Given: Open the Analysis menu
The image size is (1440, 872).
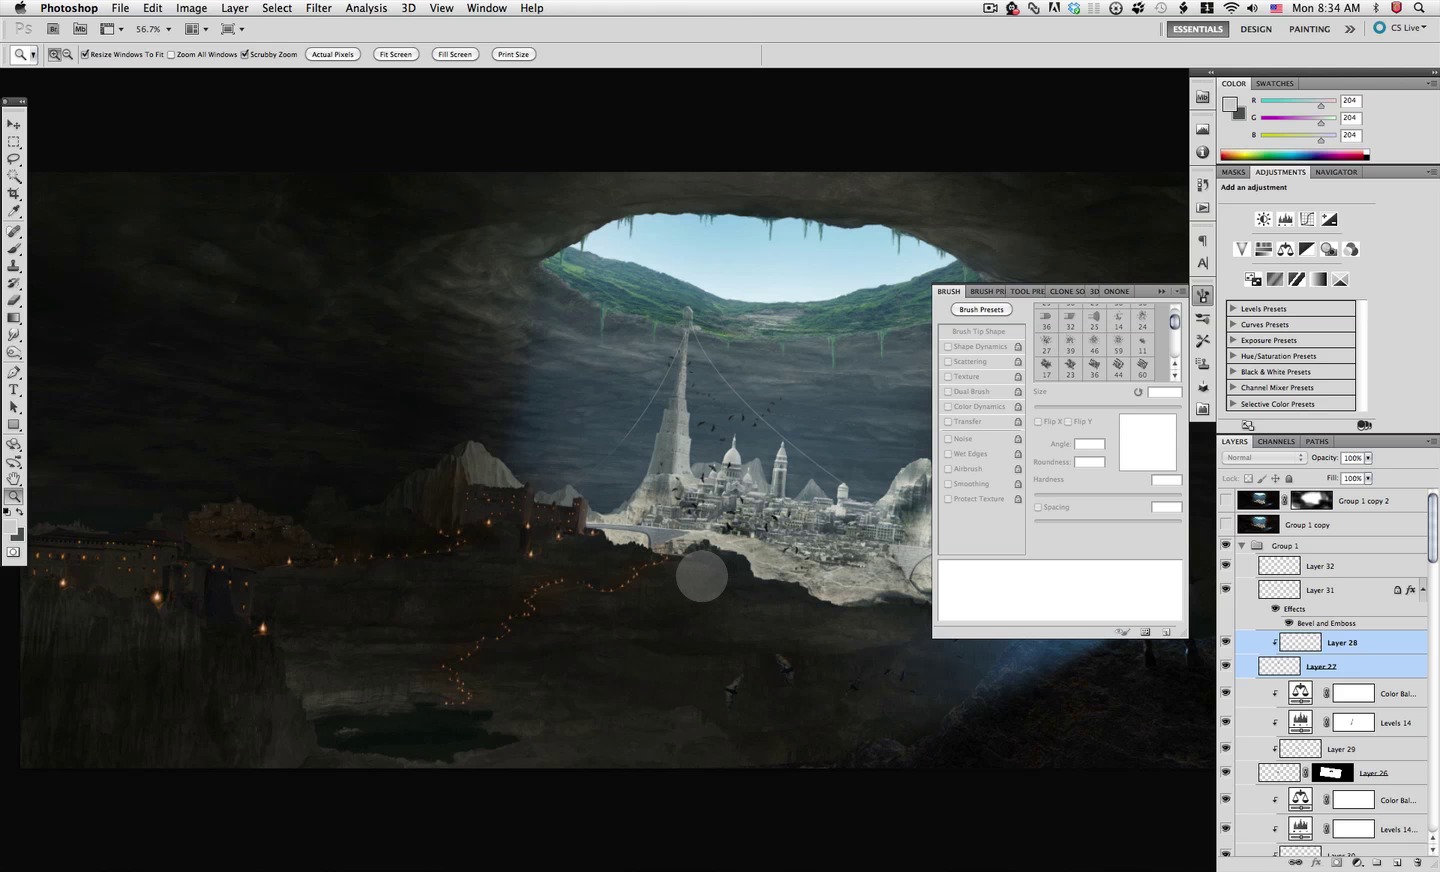Looking at the screenshot, I should point(366,8).
